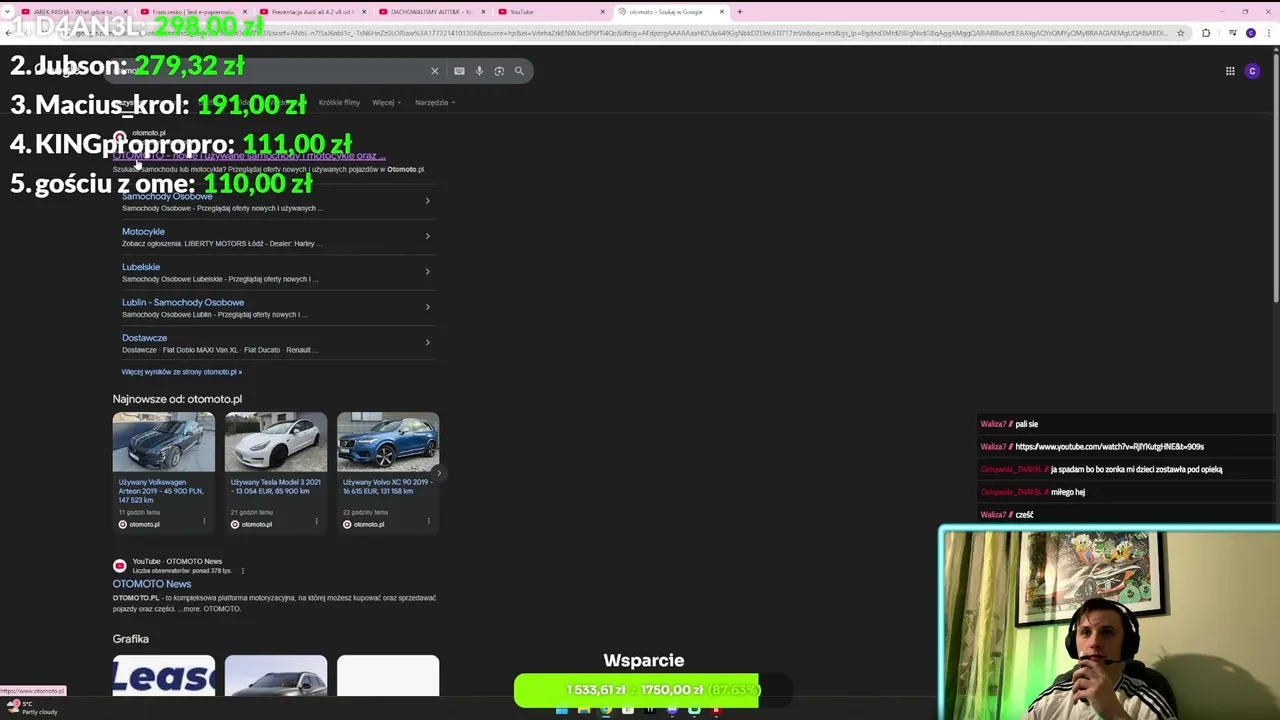Click 'Więcej wyników ze strony otomoto.pl'
The height and width of the screenshot is (720, 1280).
click(181, 372)
